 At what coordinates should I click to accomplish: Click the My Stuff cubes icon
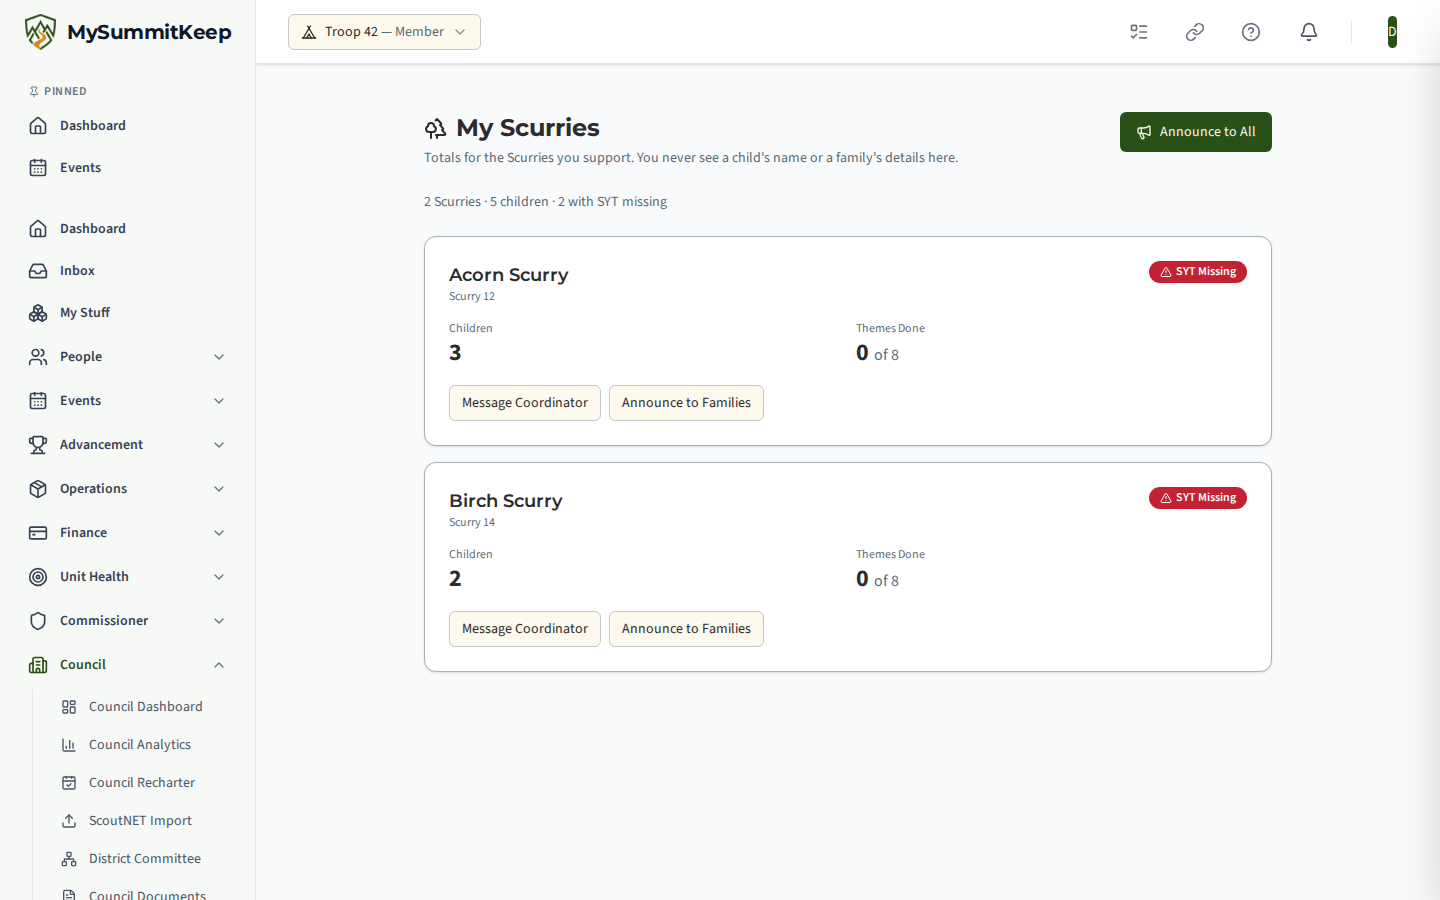coord(38,313)
